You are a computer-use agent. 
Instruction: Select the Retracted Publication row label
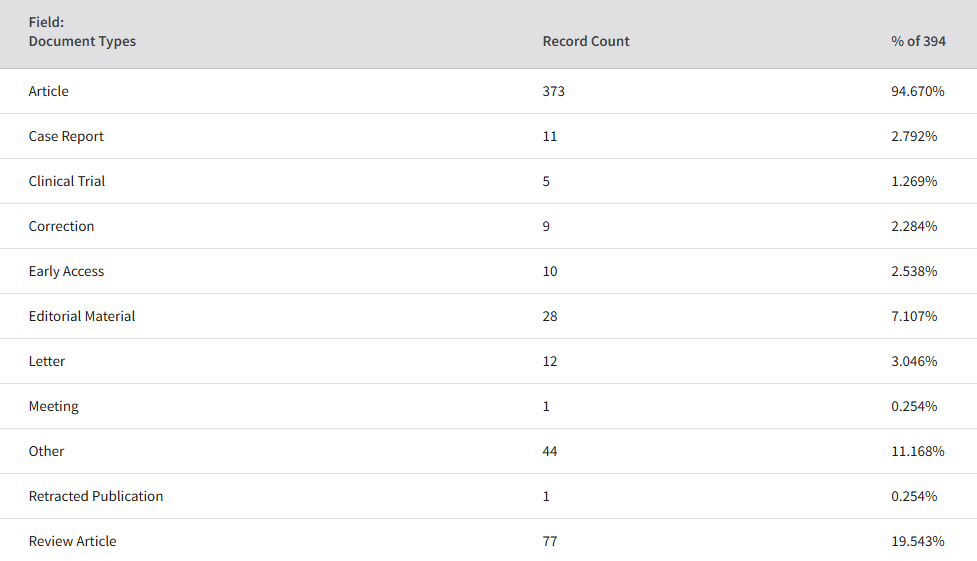[96, 496]
